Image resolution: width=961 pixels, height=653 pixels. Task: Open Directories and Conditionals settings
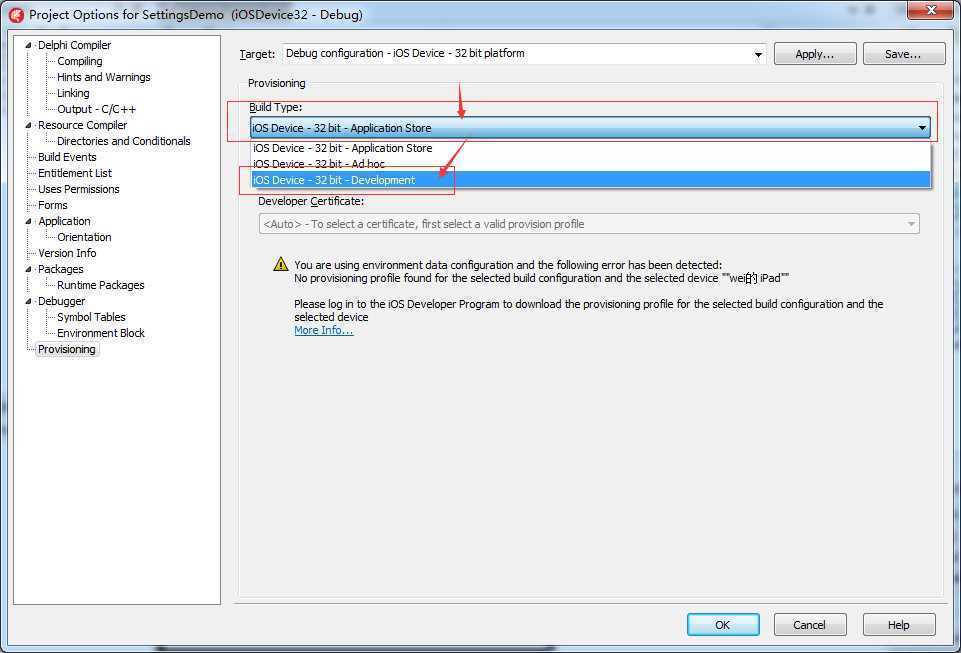point(123,140)
